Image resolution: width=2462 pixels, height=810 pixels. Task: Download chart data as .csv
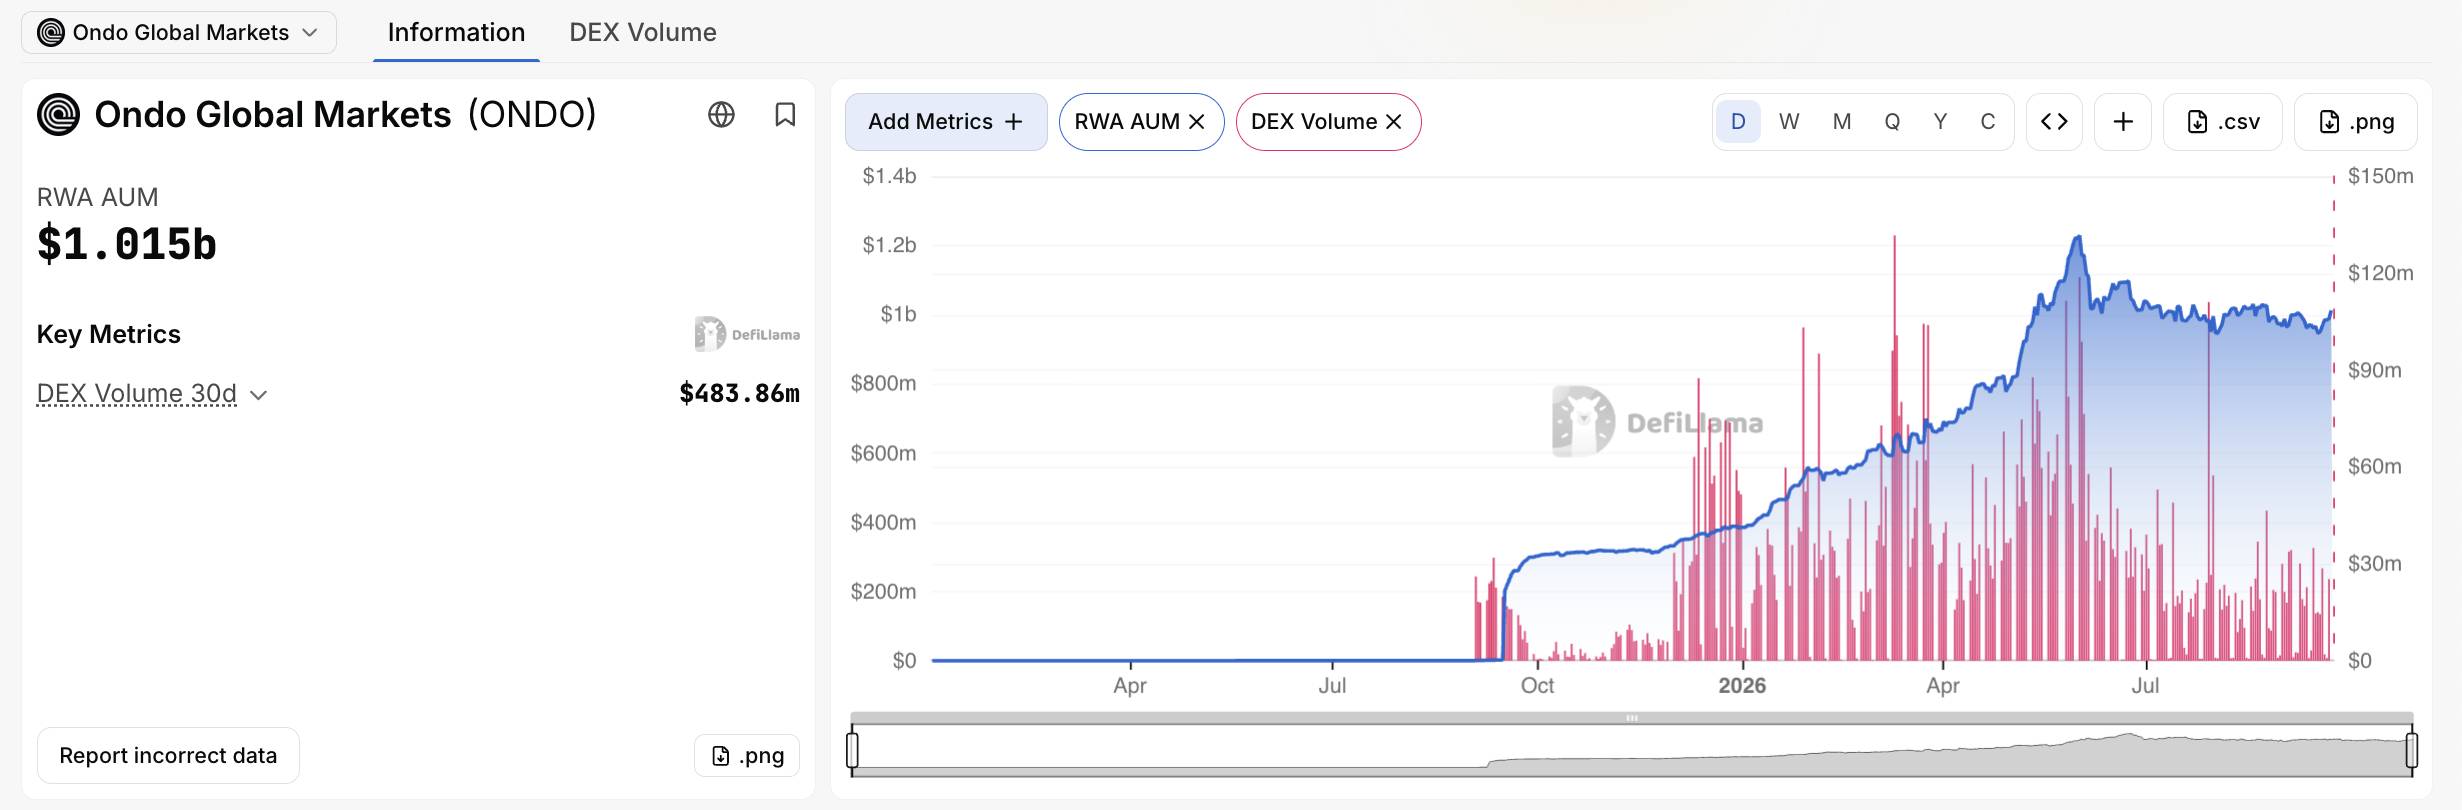pyautogui.click(x=2223, y=122)
